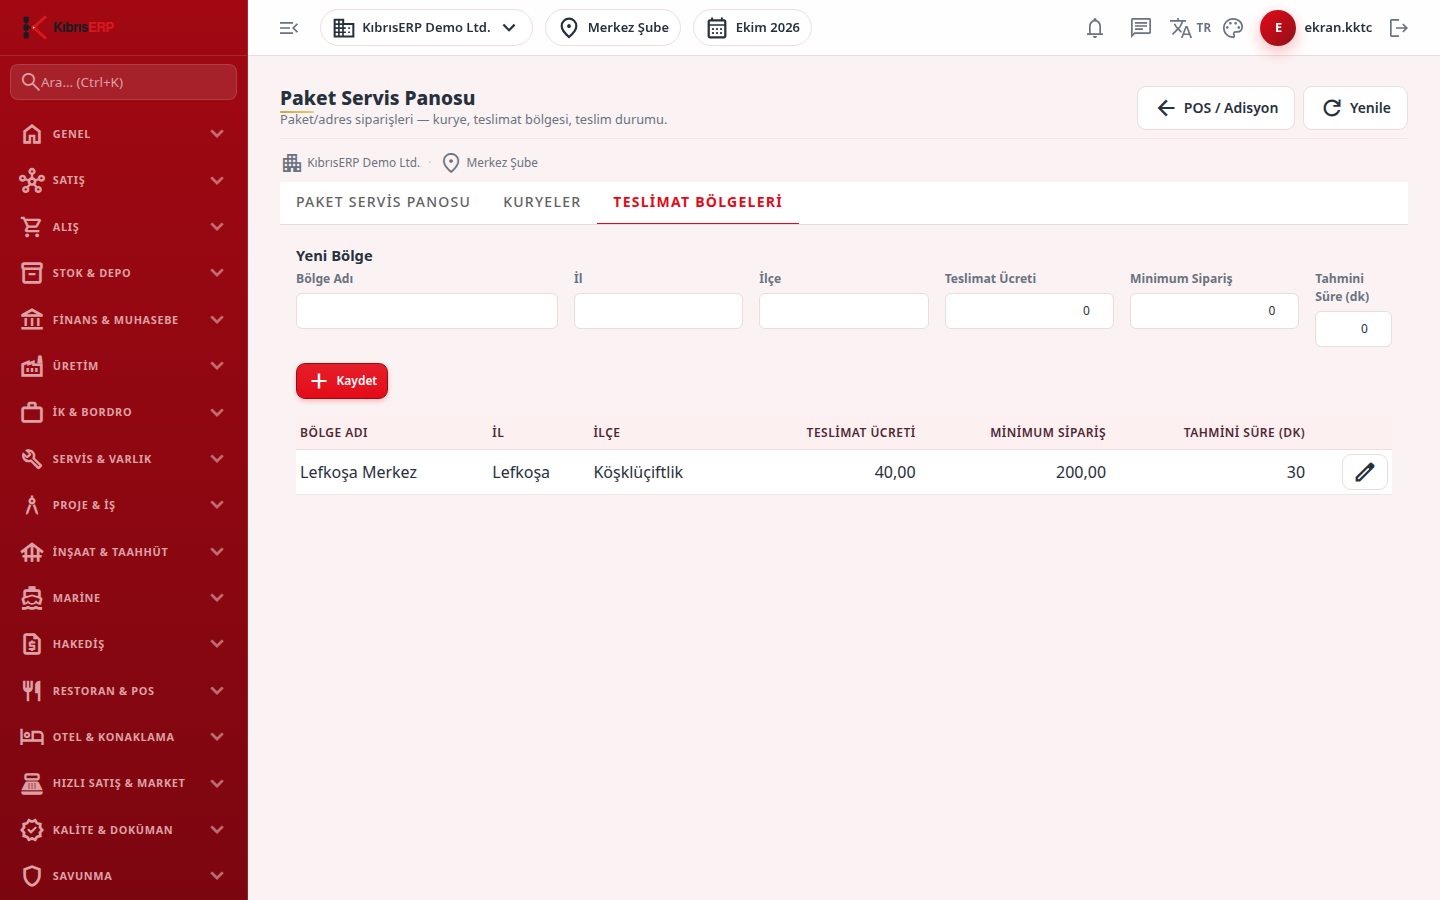Click the Bölge Adı input field
This screenshot has width=1440, height=900.
tap(427, 311)
